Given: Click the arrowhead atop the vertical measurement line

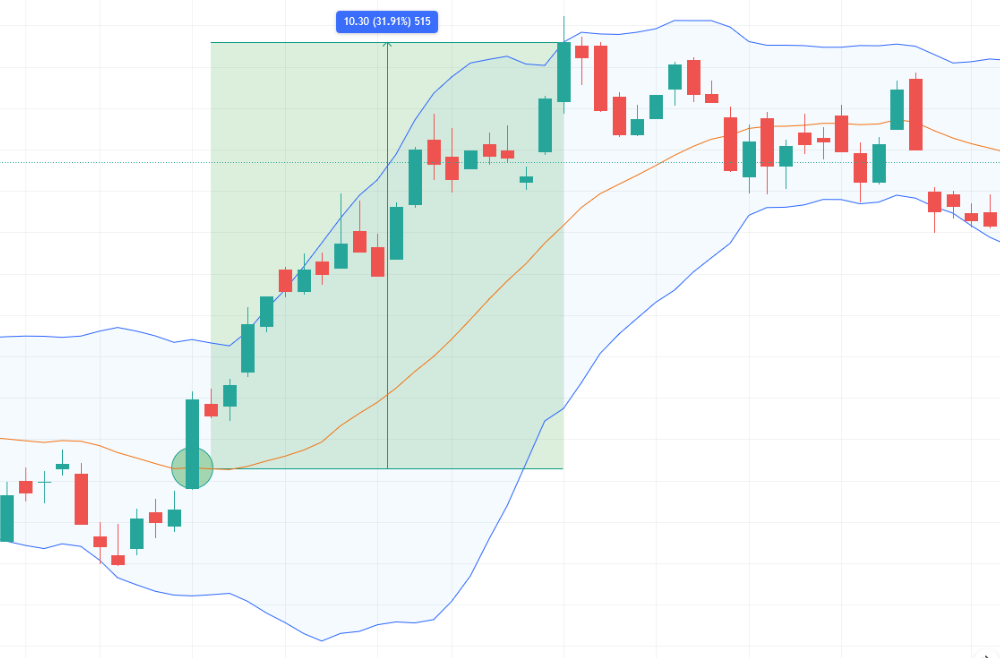Looking at the screenshot, I should pyautogui.click(x=387, y=45).
